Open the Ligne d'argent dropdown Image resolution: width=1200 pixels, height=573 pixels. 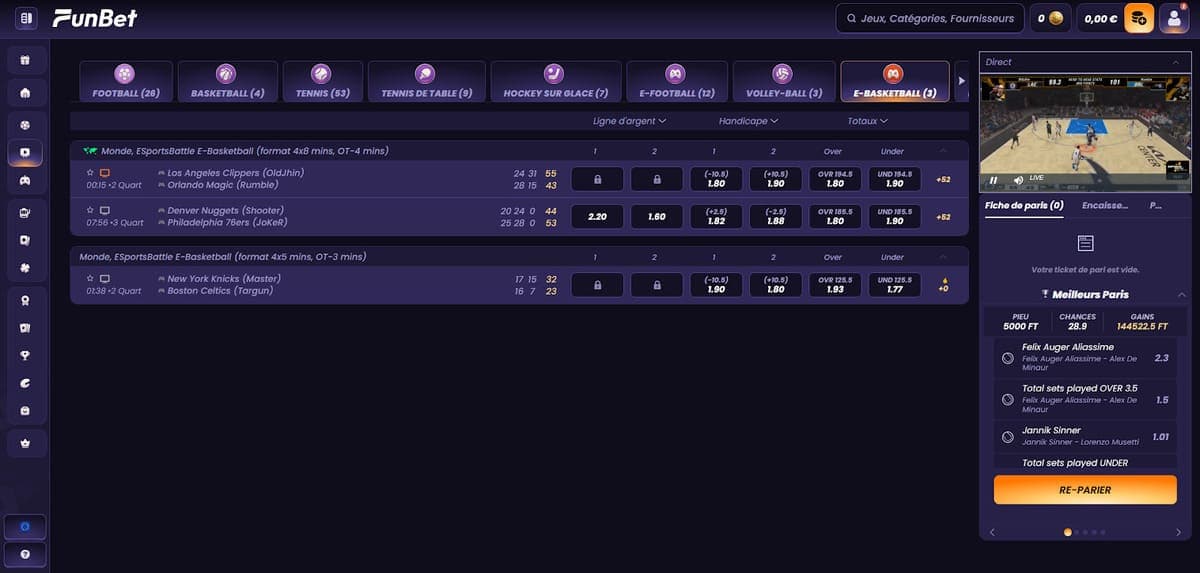coord(629,121)
